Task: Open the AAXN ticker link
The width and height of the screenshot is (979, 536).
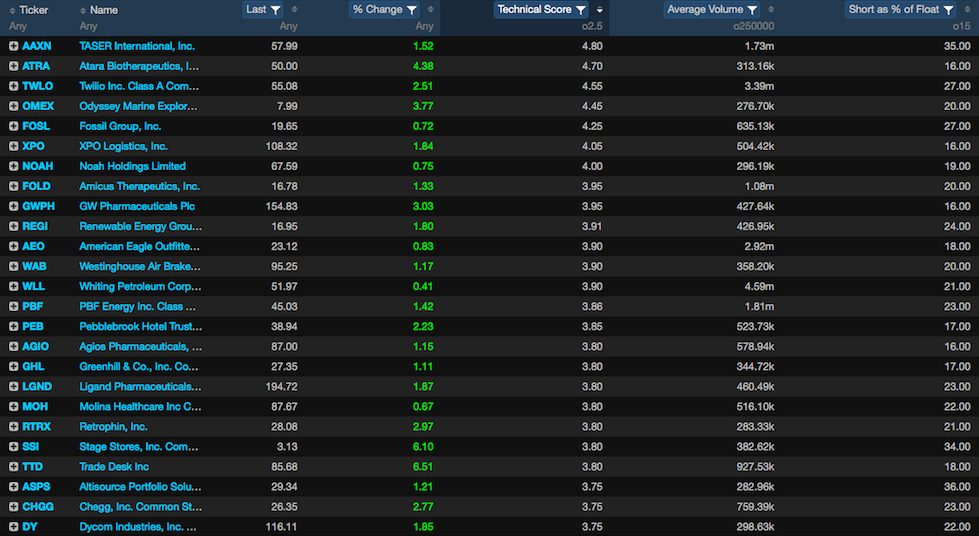Action: click(37, 46)
